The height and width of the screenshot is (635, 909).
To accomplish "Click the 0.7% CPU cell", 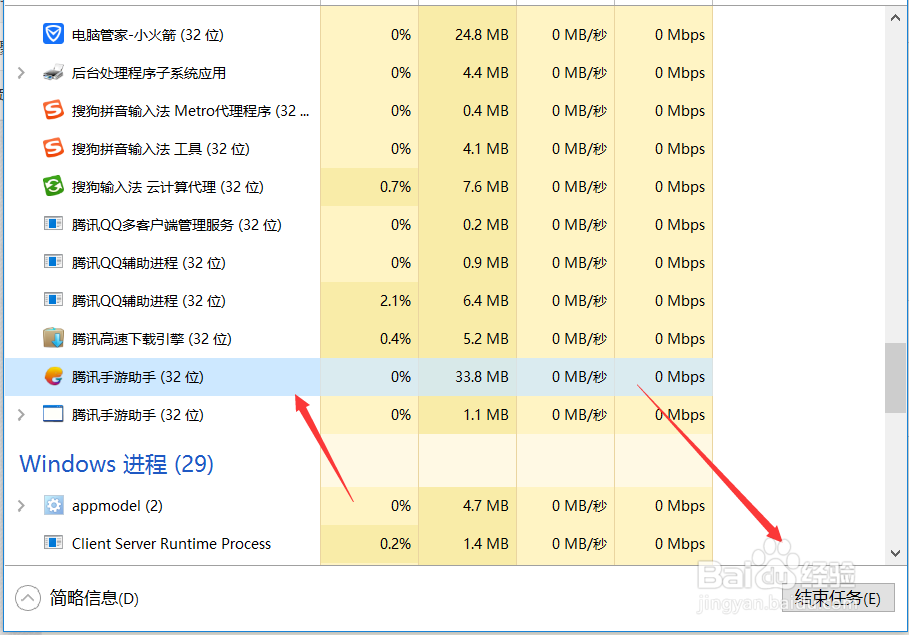I will [x=369, y=187].
